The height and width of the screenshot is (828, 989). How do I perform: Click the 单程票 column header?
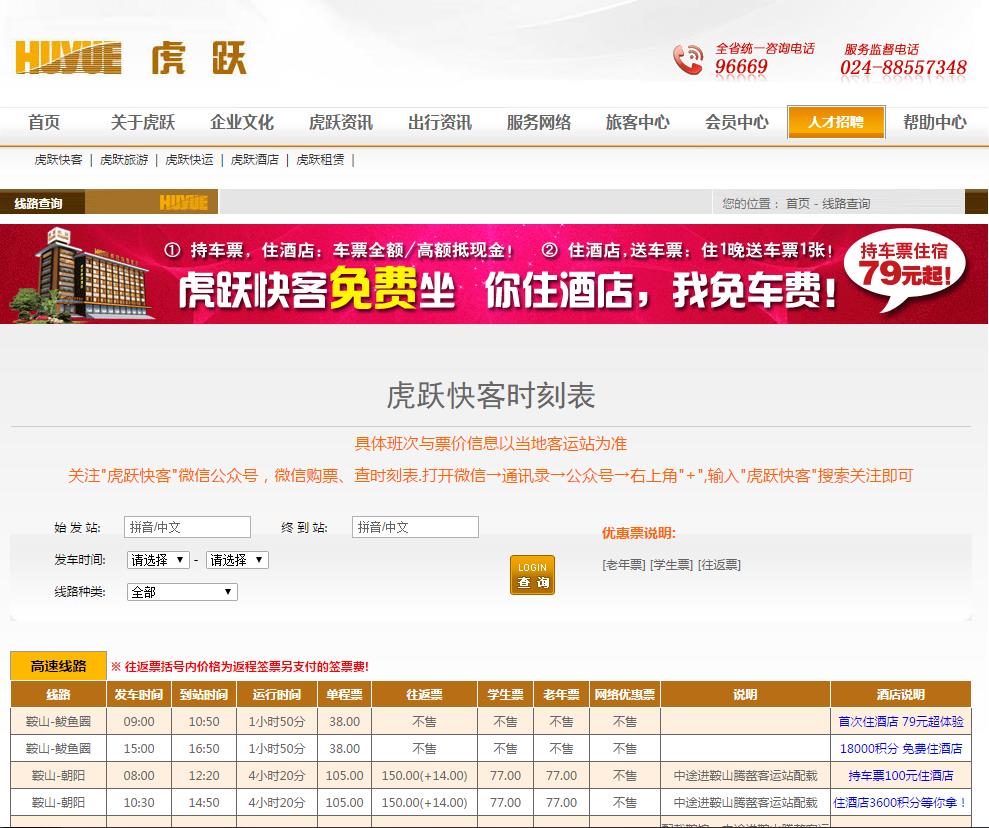coord(344,694)
